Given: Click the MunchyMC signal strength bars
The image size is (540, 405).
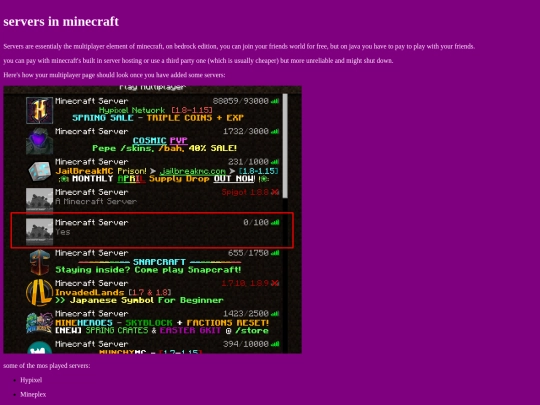Looking at the screenshot, I should [x=275, y=344].
